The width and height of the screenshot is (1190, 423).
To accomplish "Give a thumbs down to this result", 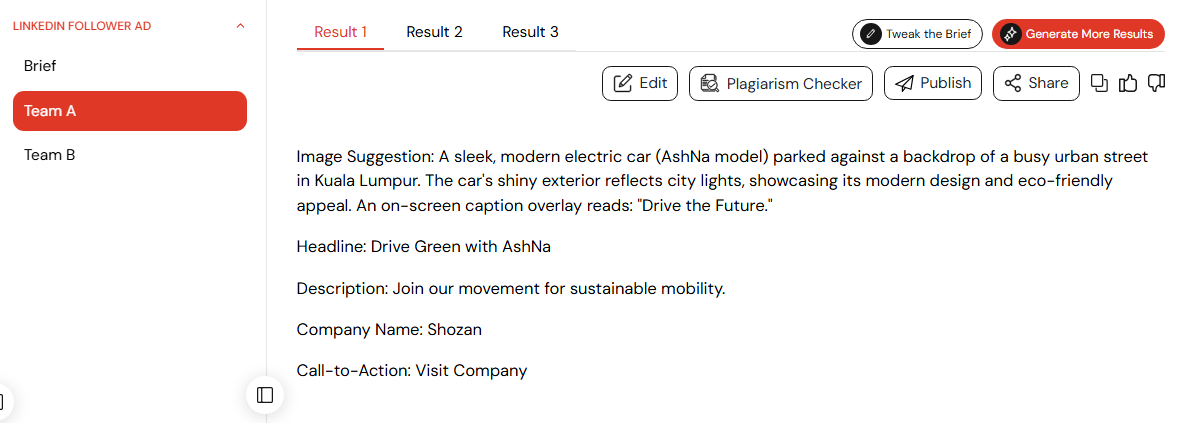I will coord(1156,84).
